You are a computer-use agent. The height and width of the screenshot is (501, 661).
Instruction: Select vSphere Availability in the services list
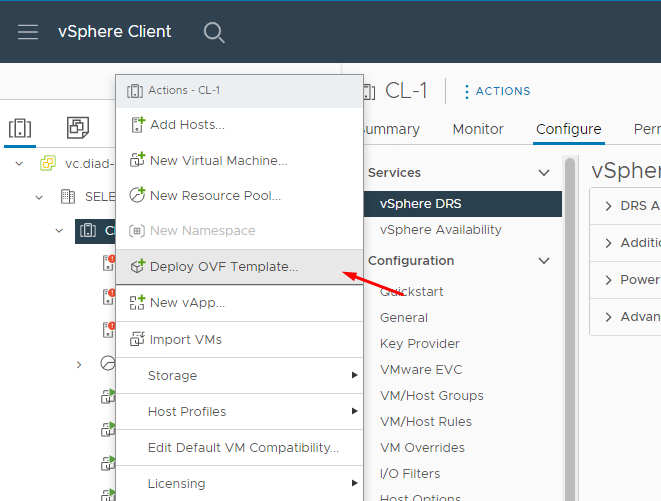[x=440, y=230]
